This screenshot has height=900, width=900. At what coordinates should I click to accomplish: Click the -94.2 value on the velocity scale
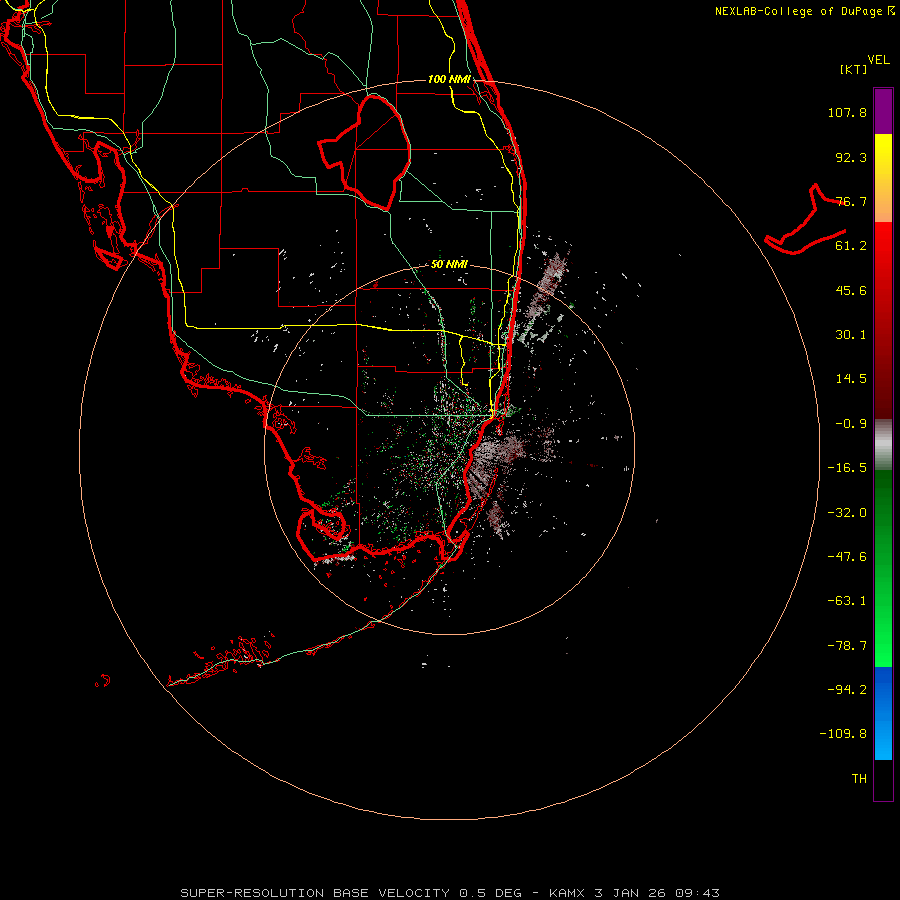[x=847, y=690]
